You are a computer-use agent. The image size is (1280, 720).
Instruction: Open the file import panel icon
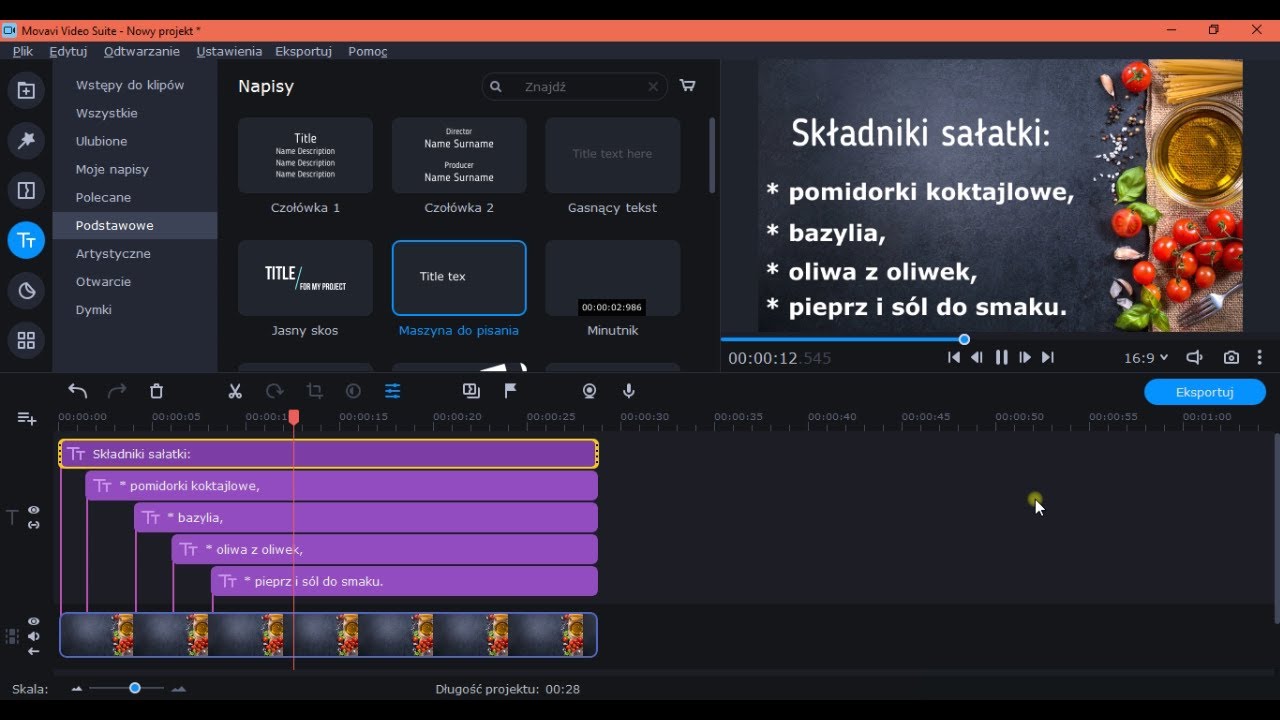click(x=26, y=91)
